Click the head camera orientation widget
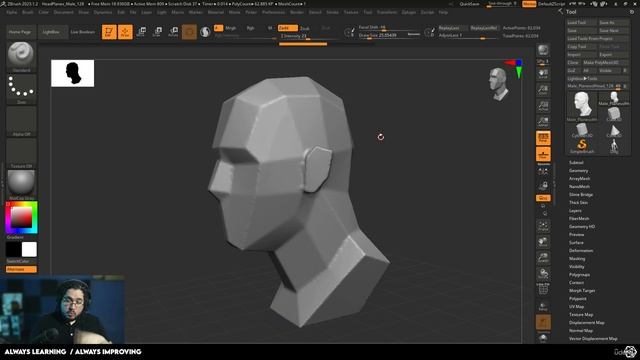This screenshot has width=640, height=360. pos(499,84)
